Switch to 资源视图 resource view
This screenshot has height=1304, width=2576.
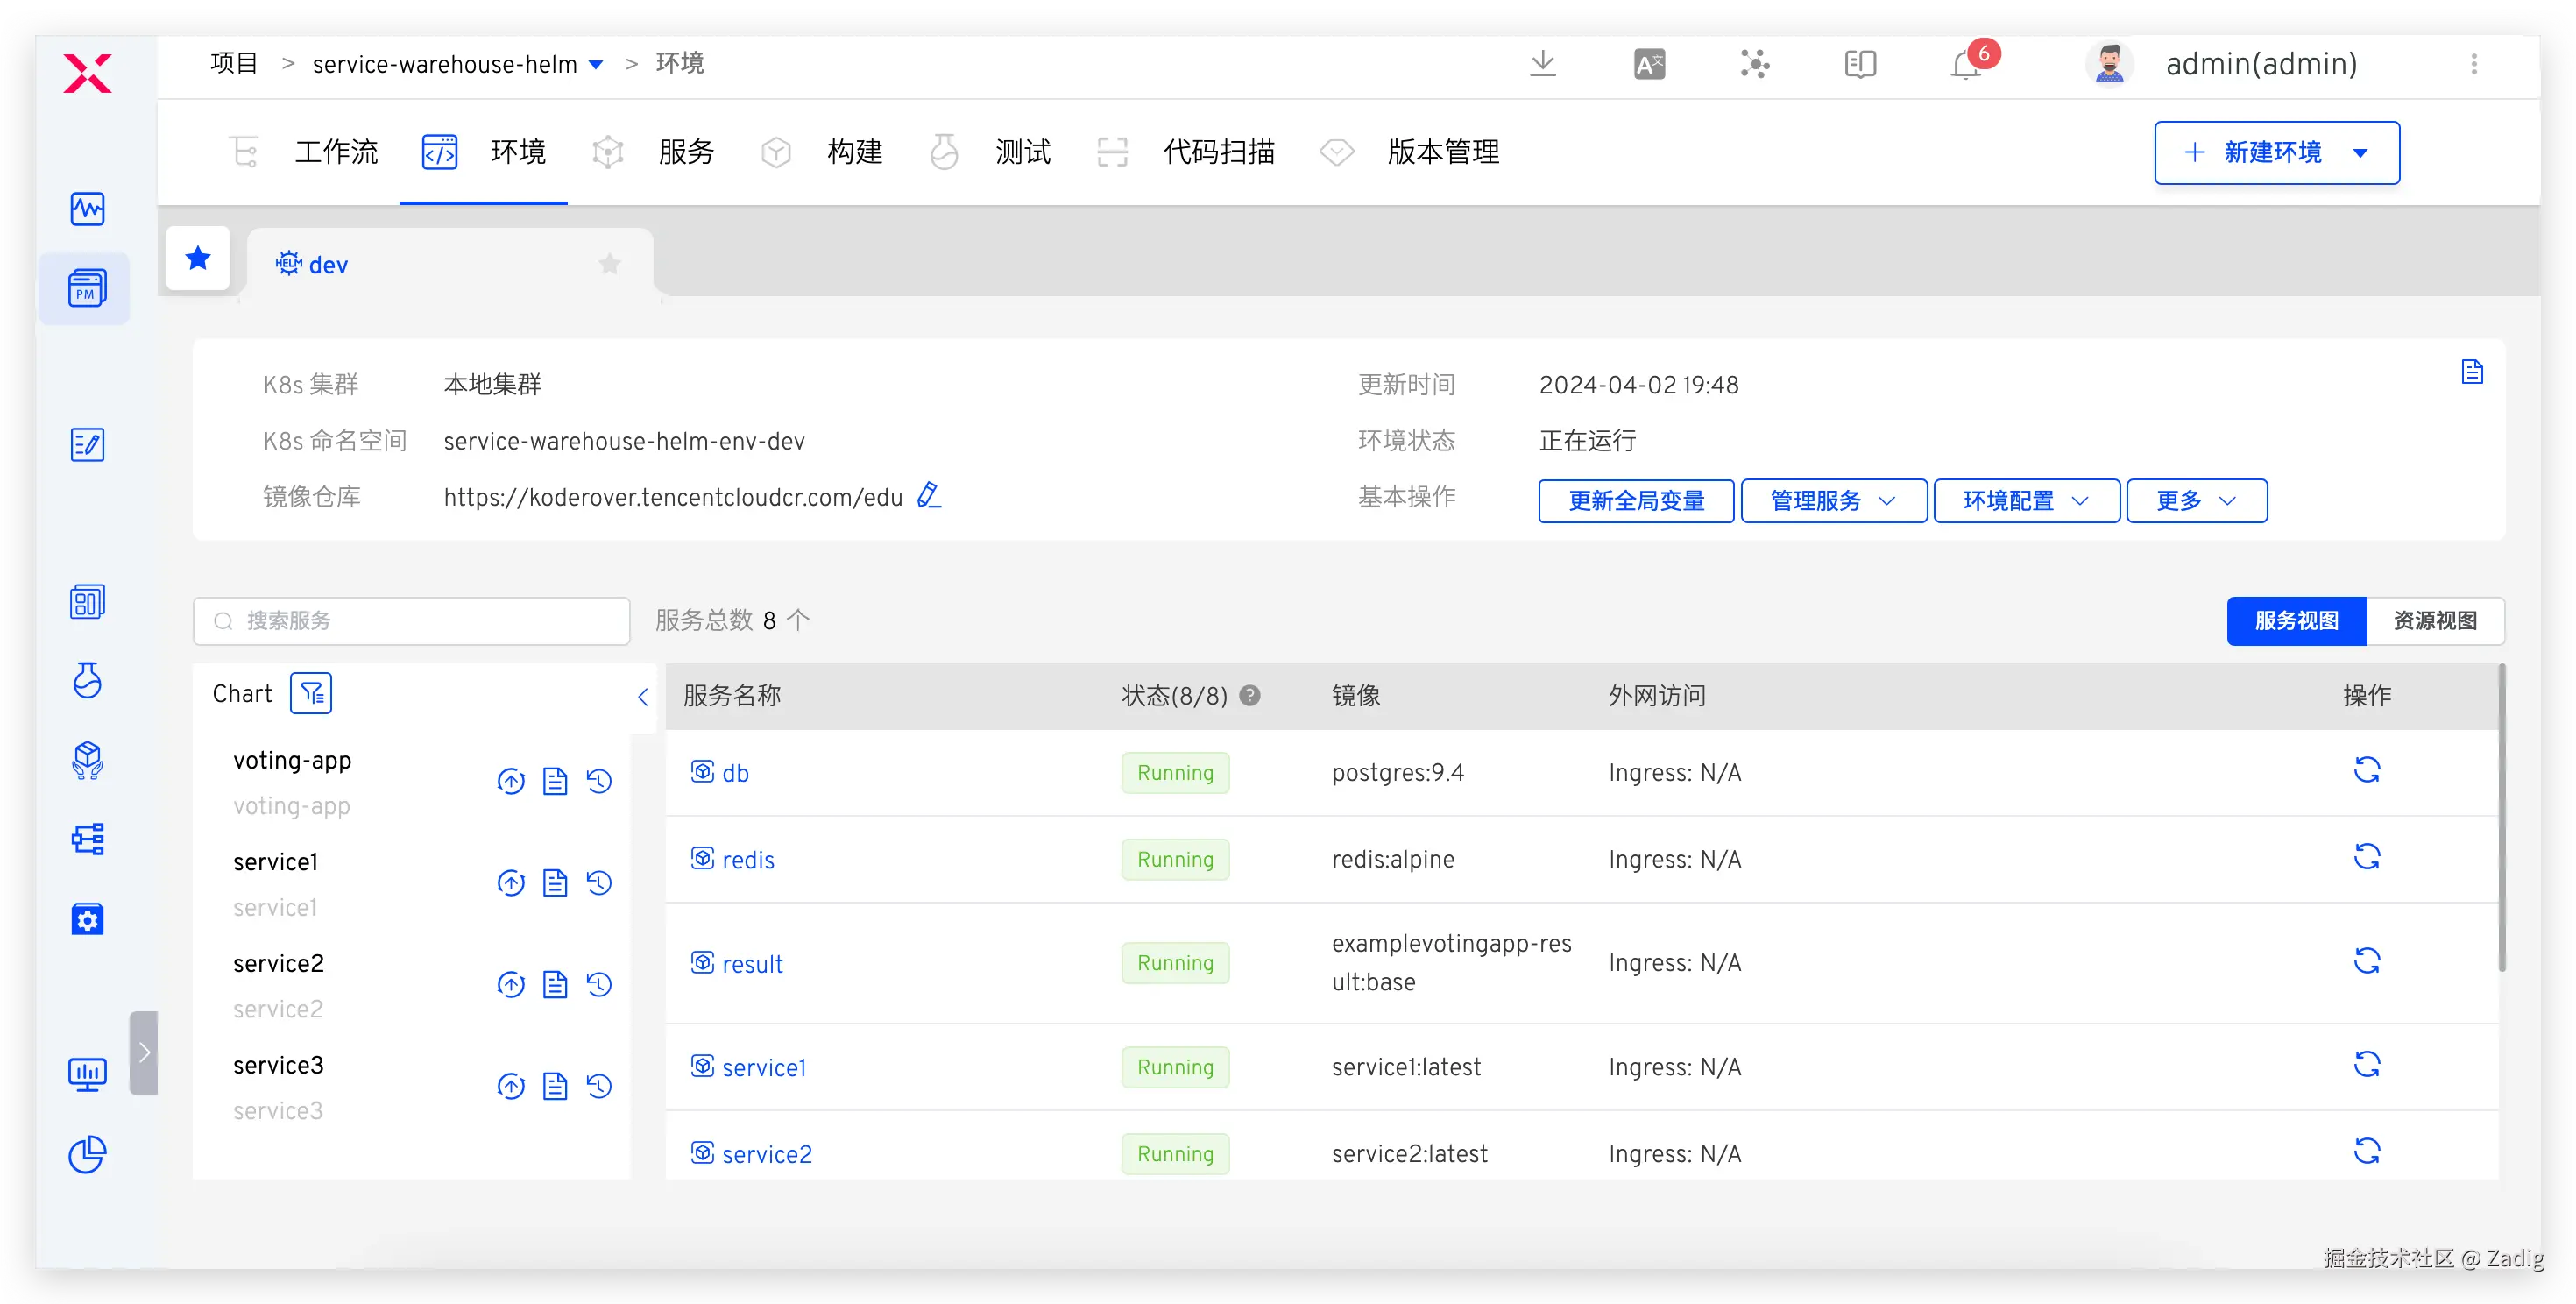(2434, 621)
